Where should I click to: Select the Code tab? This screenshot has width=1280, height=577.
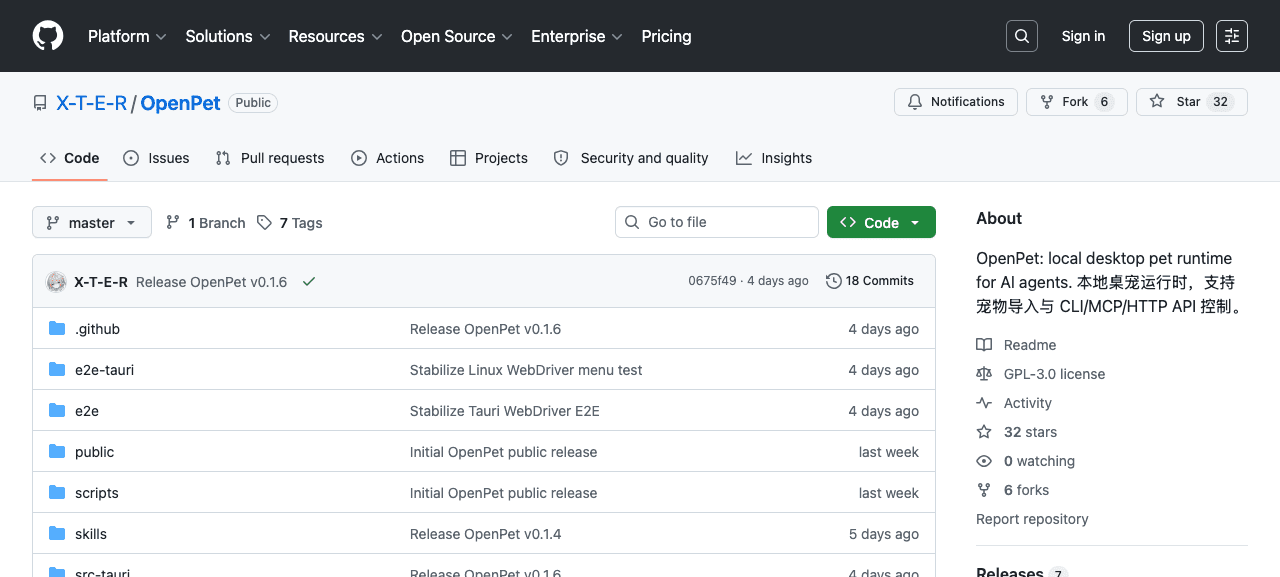(x=70, y=158)
